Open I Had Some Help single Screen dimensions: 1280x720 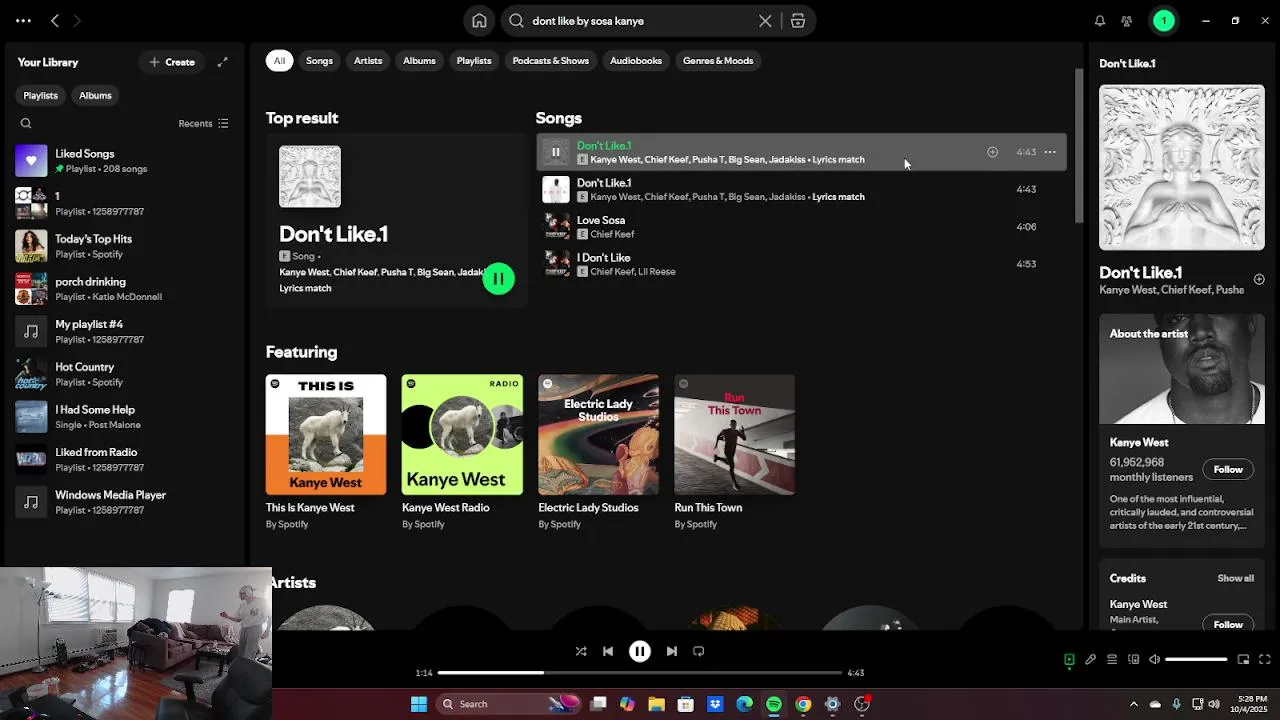125,417
